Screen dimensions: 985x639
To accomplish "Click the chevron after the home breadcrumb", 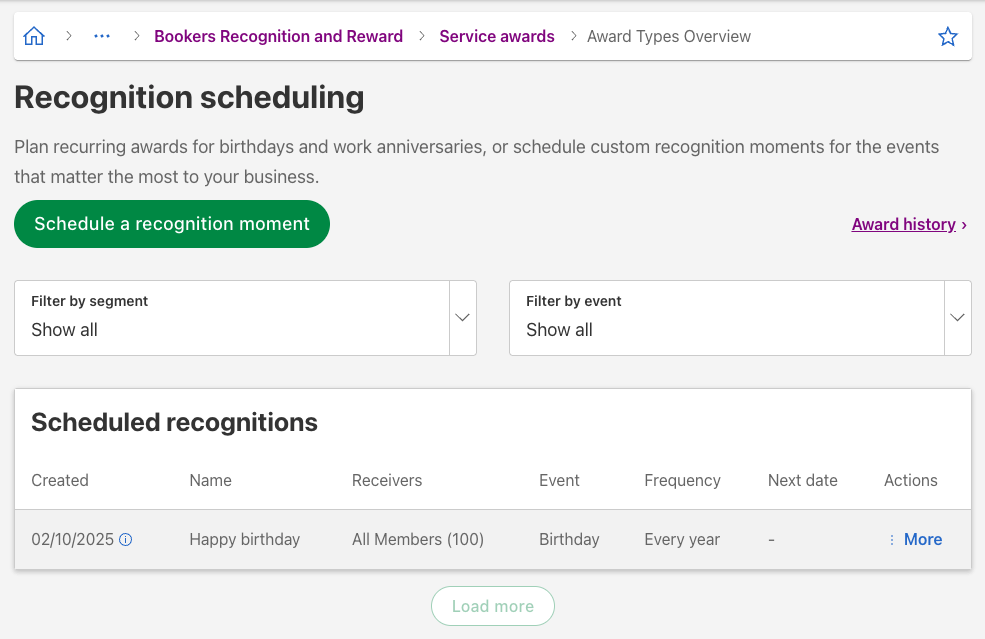I will point(68,36).
